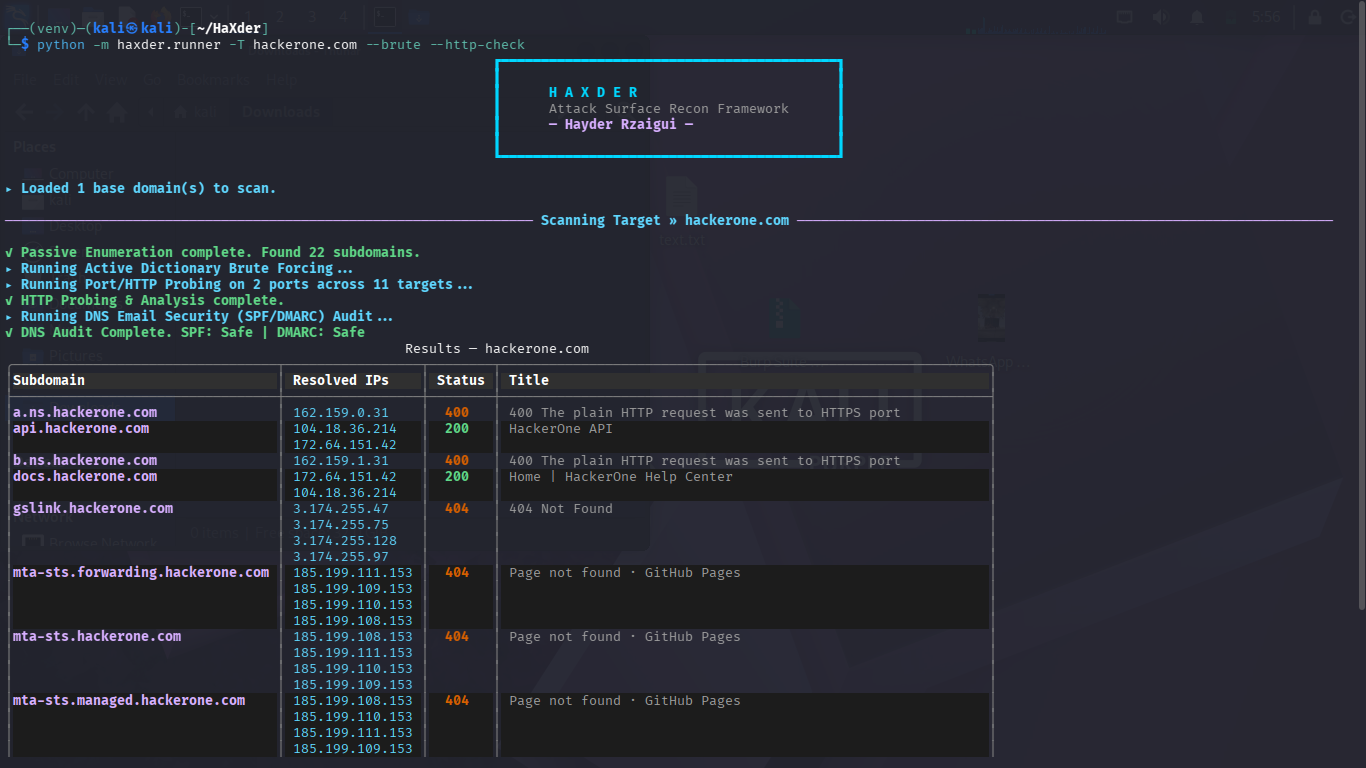Select the gslink.hackerone.com row
The height and width of the screenshot is (768, 1366).
[500, 532]
